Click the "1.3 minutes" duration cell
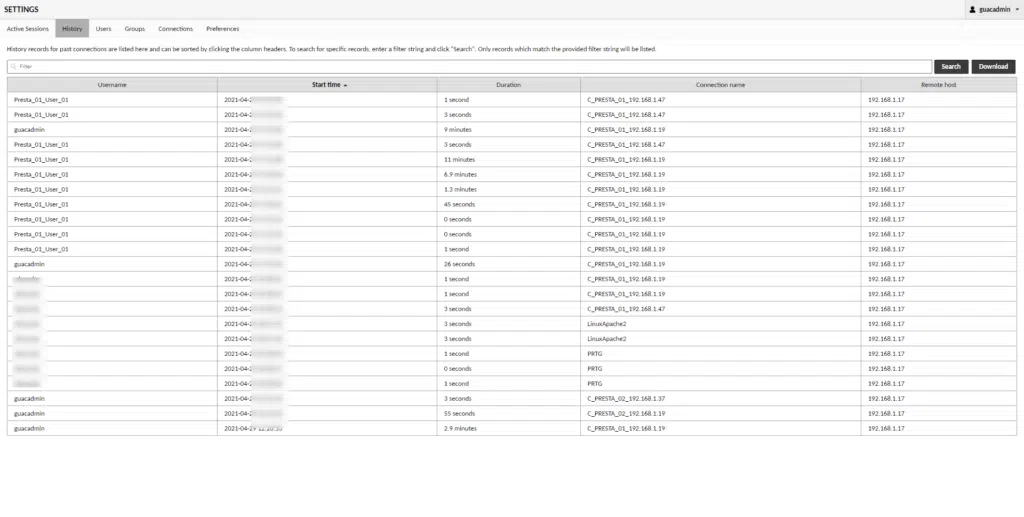 coord(509,190)
